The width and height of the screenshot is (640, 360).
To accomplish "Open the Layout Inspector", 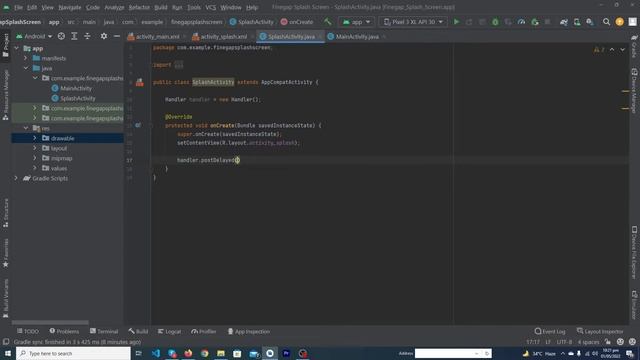I will tap(600, 331).
